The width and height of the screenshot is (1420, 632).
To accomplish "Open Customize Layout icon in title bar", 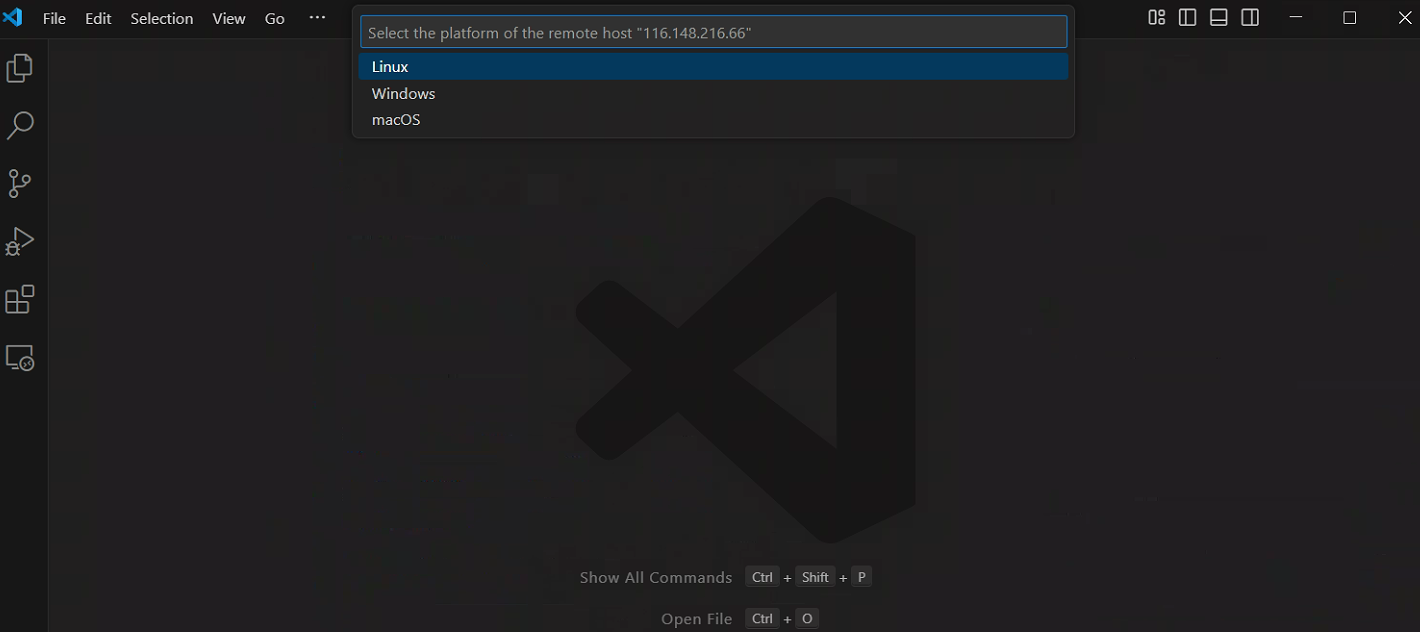I will [x=1156, y=17].
